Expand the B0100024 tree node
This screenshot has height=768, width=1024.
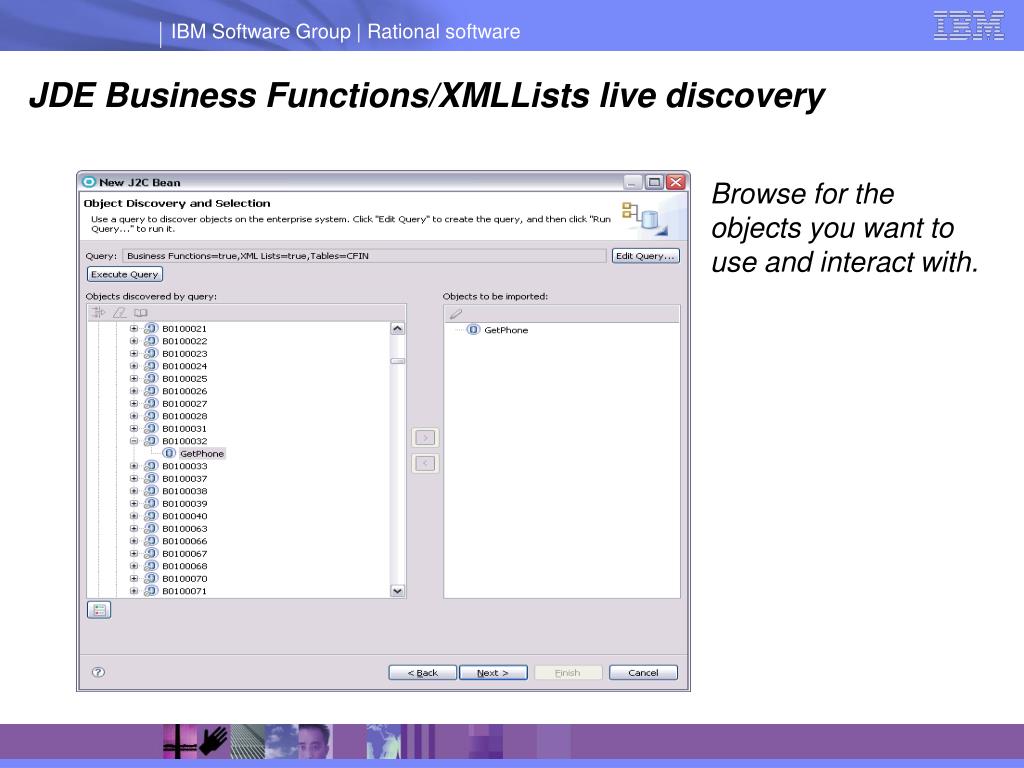[134, 366]
